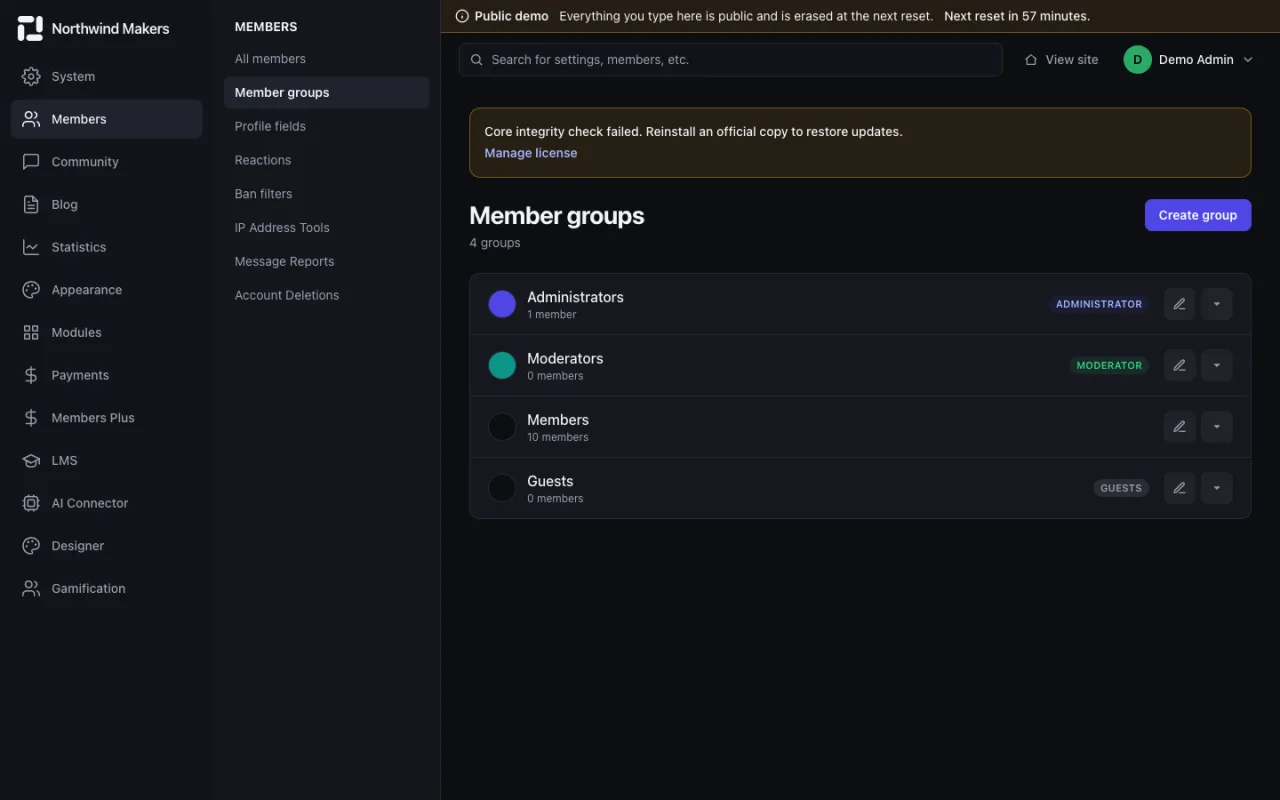Open Blog via document icon
The width and height of the screenshot is (1280, 800).
(31, 204)
